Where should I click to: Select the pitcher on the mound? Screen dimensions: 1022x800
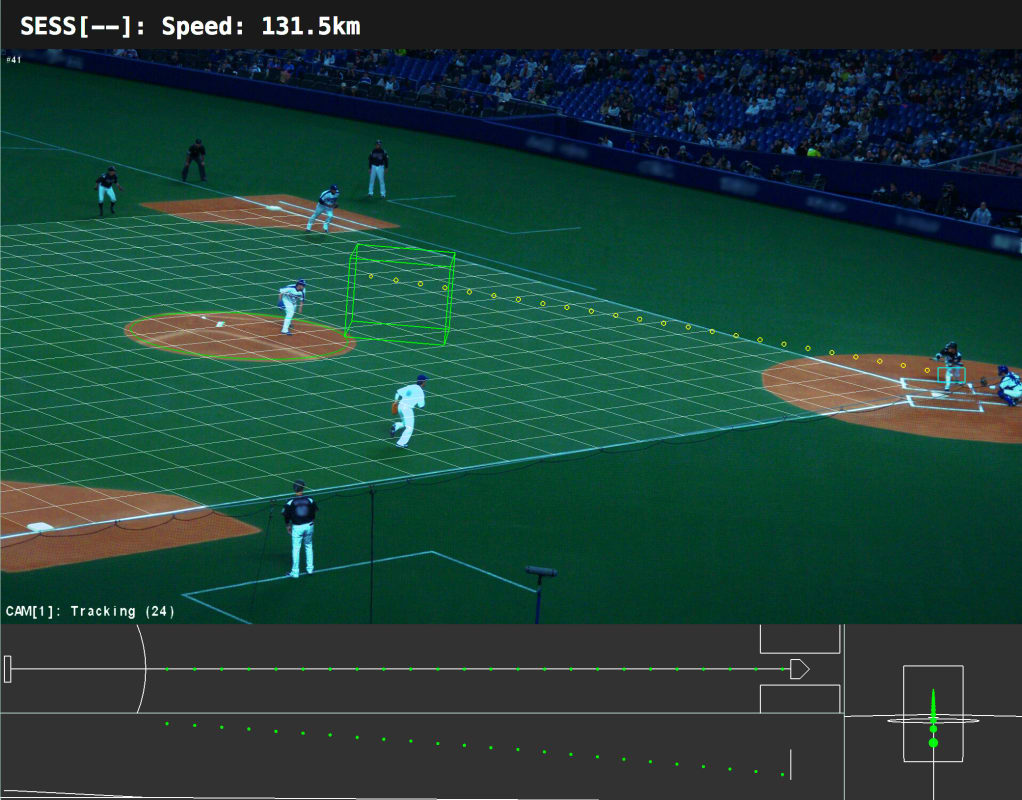point(291,305)
